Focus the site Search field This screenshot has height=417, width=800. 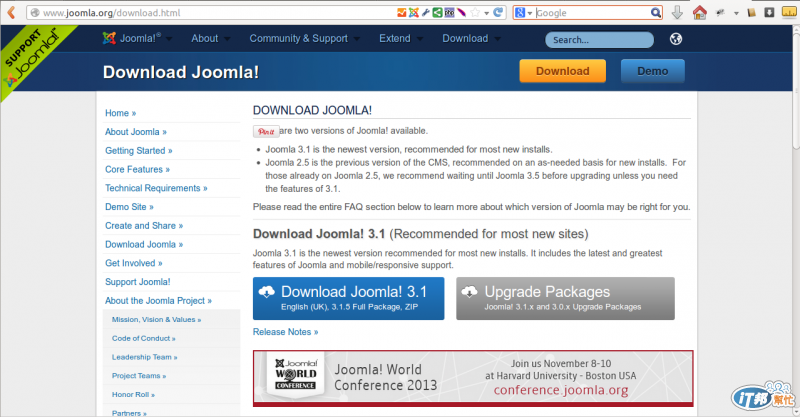click(599, 40)
